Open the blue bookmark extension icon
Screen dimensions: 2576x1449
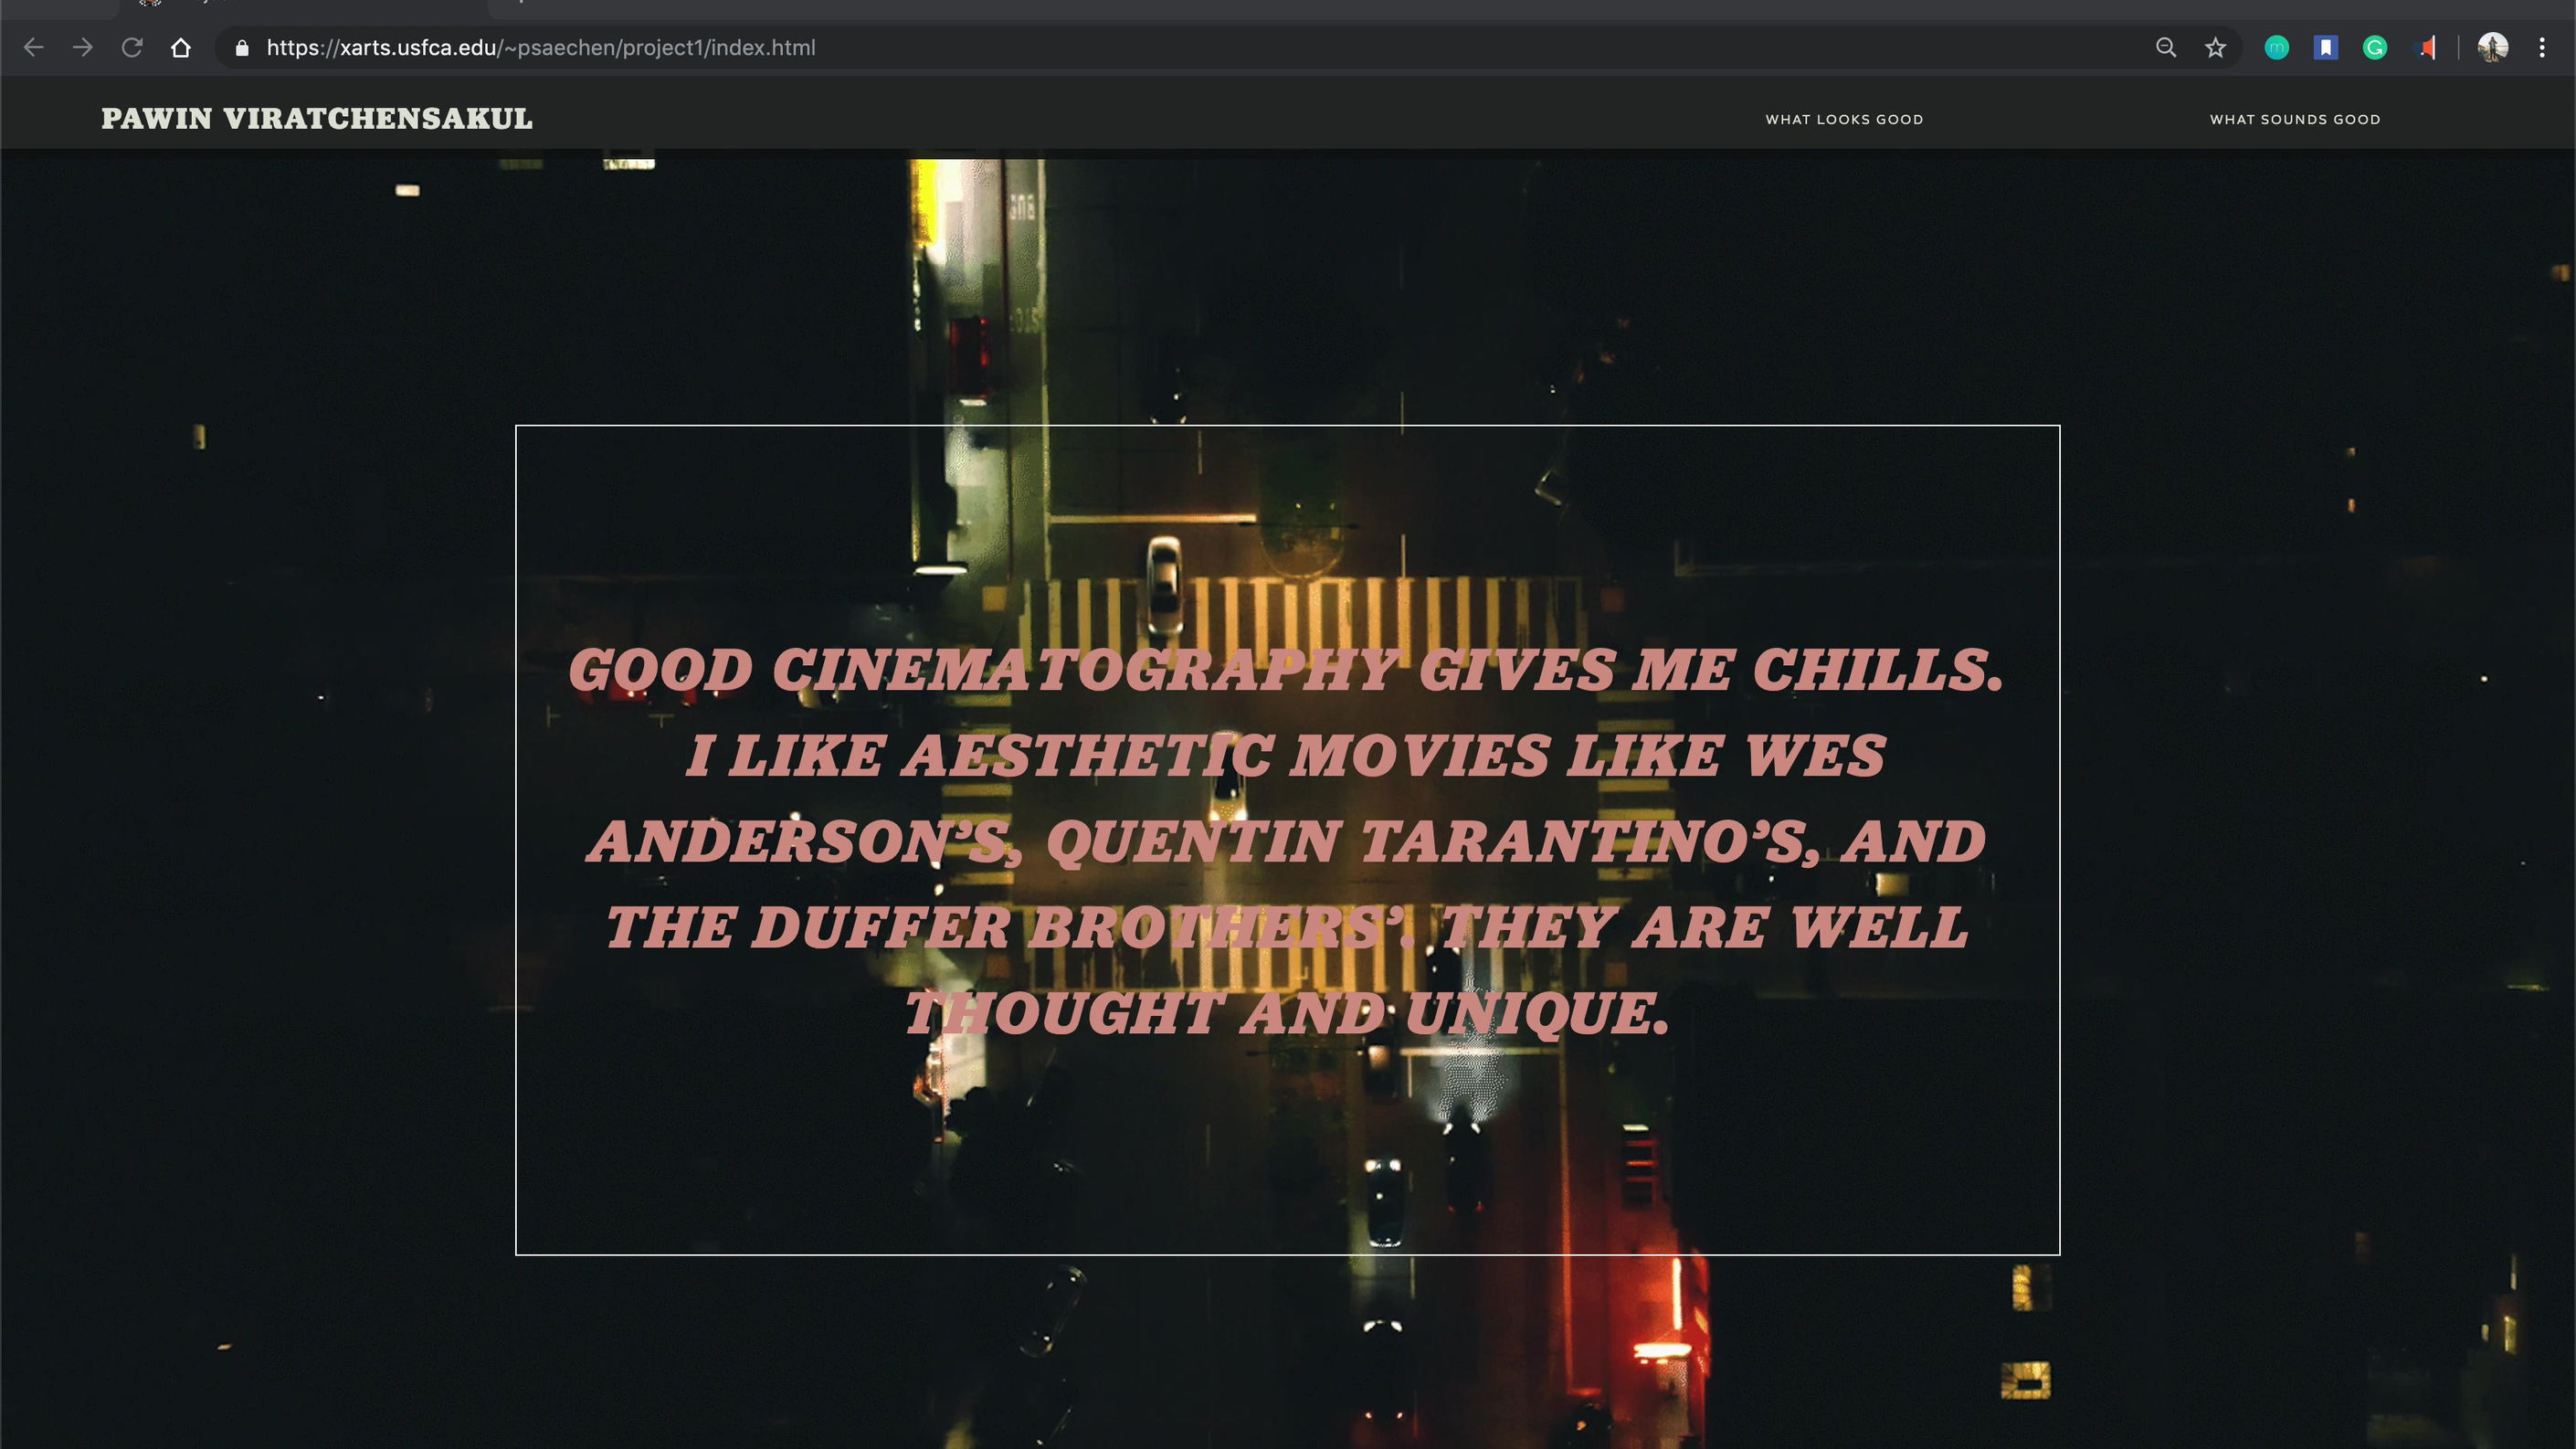(2326, 48)
